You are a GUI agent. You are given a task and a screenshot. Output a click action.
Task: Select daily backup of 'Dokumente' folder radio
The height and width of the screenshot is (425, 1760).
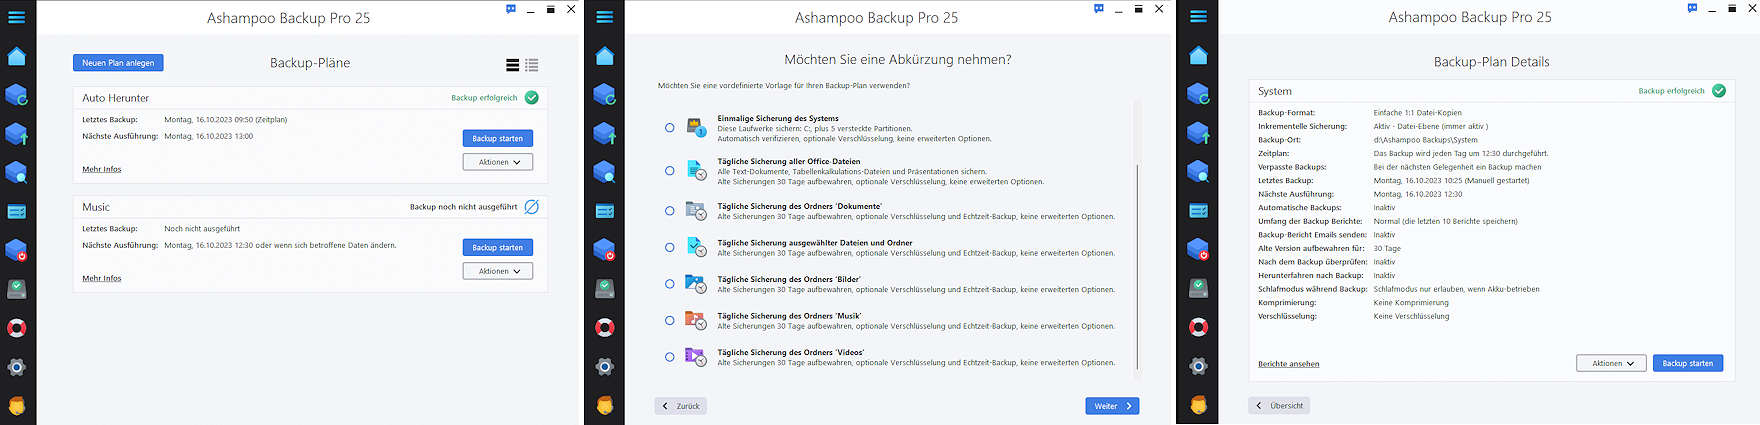point(670,211)
